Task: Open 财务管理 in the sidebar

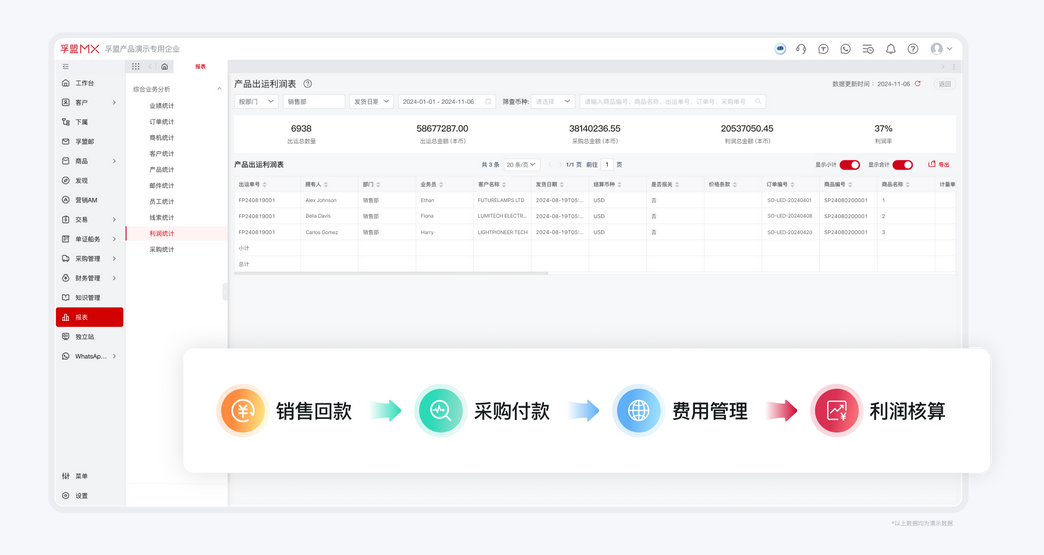Action: [x=88, y=278]
